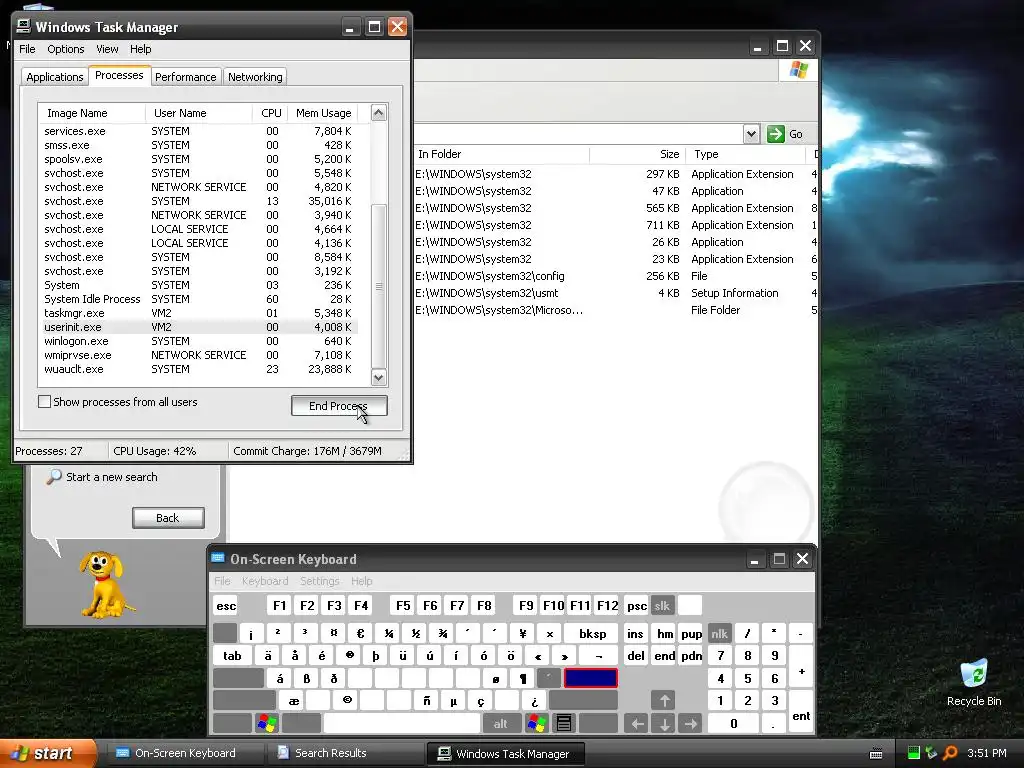Enable Show processes from all users
1024x768 pixels.
coord(44,402)
